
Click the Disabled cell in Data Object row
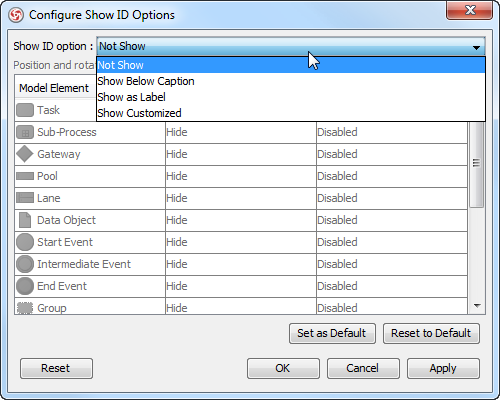[x=392, y=220]
